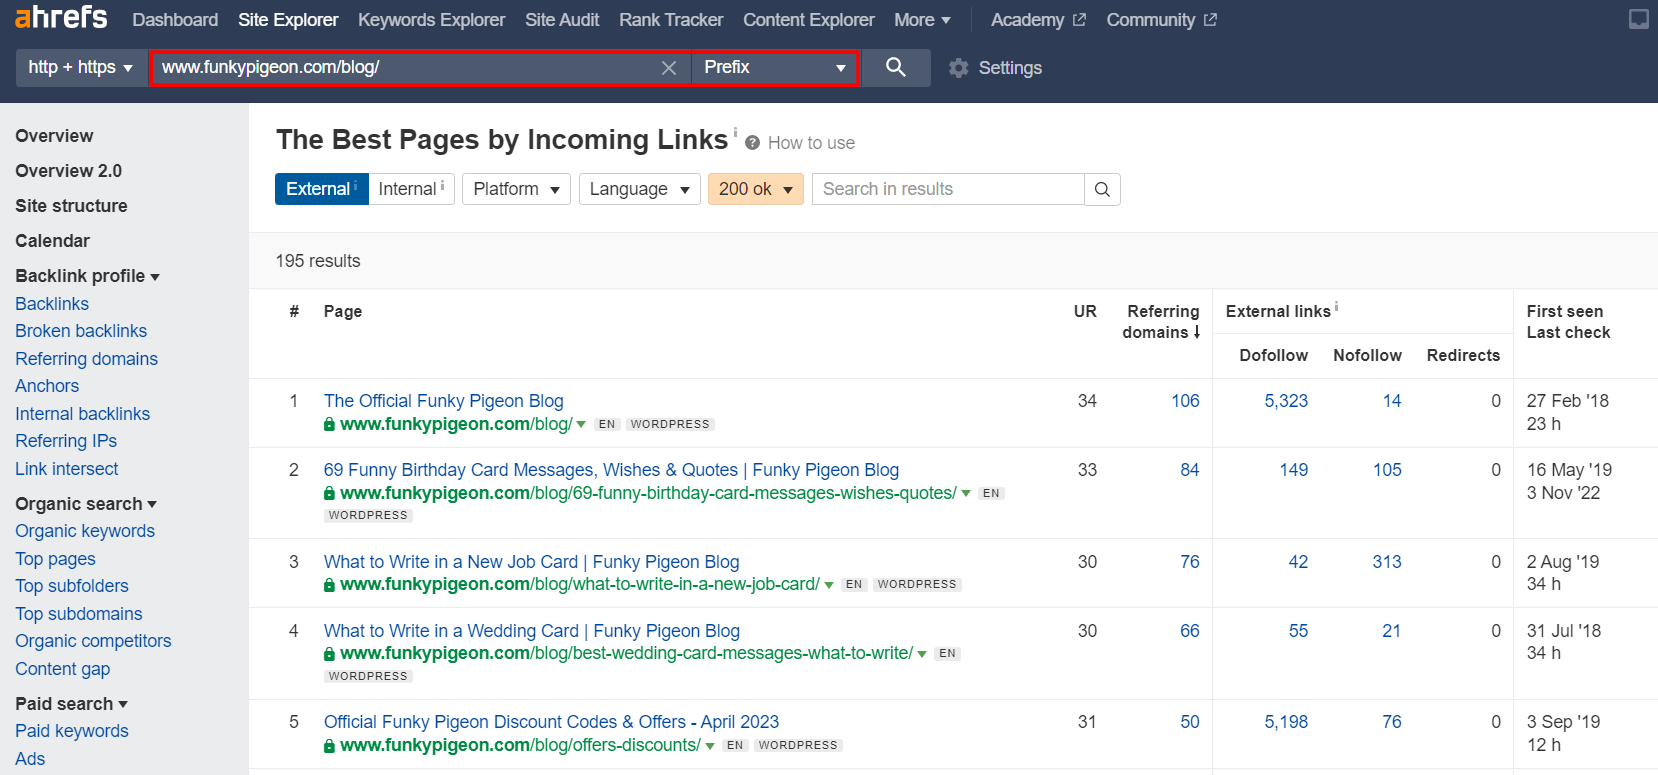Click the search icon next to Search in results
The width and height of the screenshot is (1658, 775).
pyautogui.click(x=1102, y=189)
